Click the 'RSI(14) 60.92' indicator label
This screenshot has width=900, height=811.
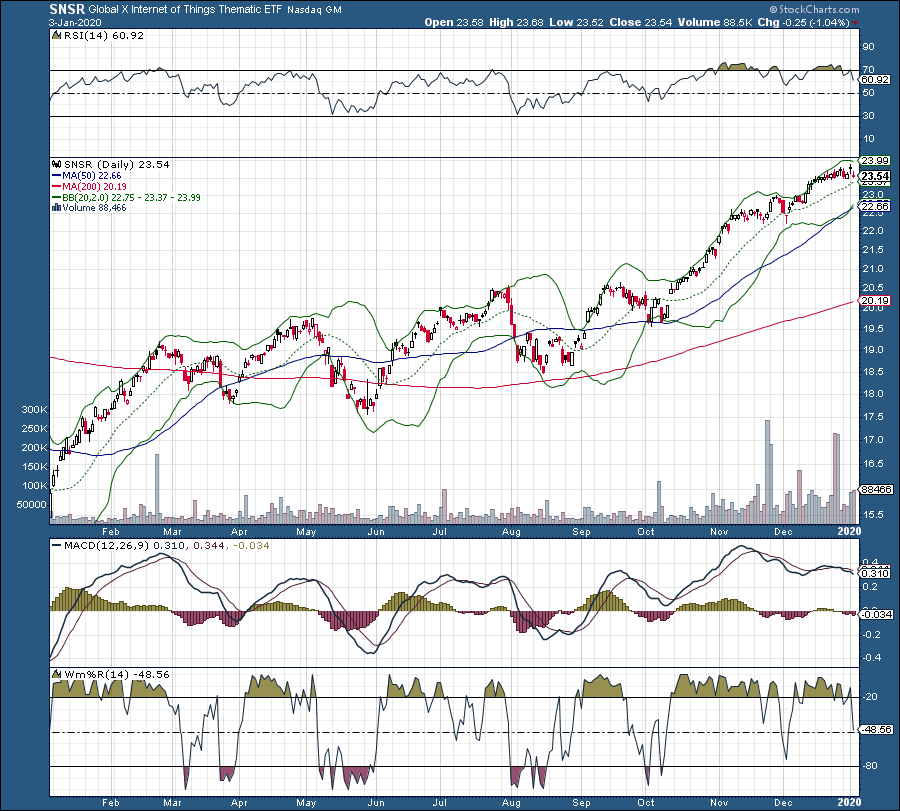pyautogui.click(x=103, y=36)
